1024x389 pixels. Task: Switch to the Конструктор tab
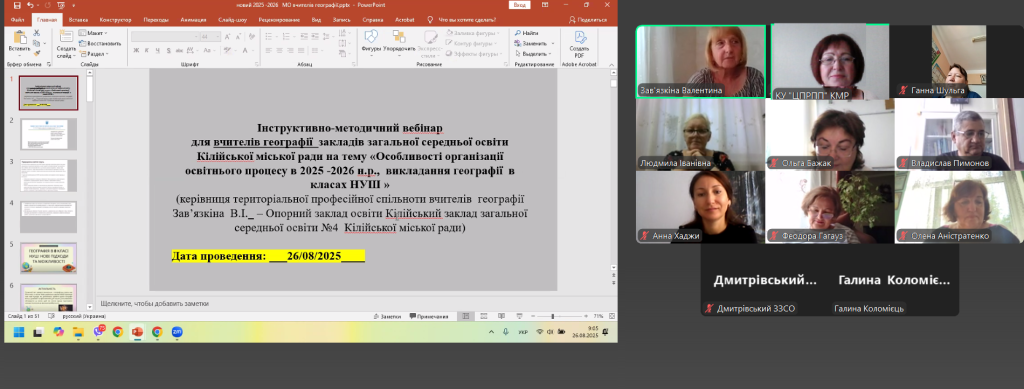116,20
